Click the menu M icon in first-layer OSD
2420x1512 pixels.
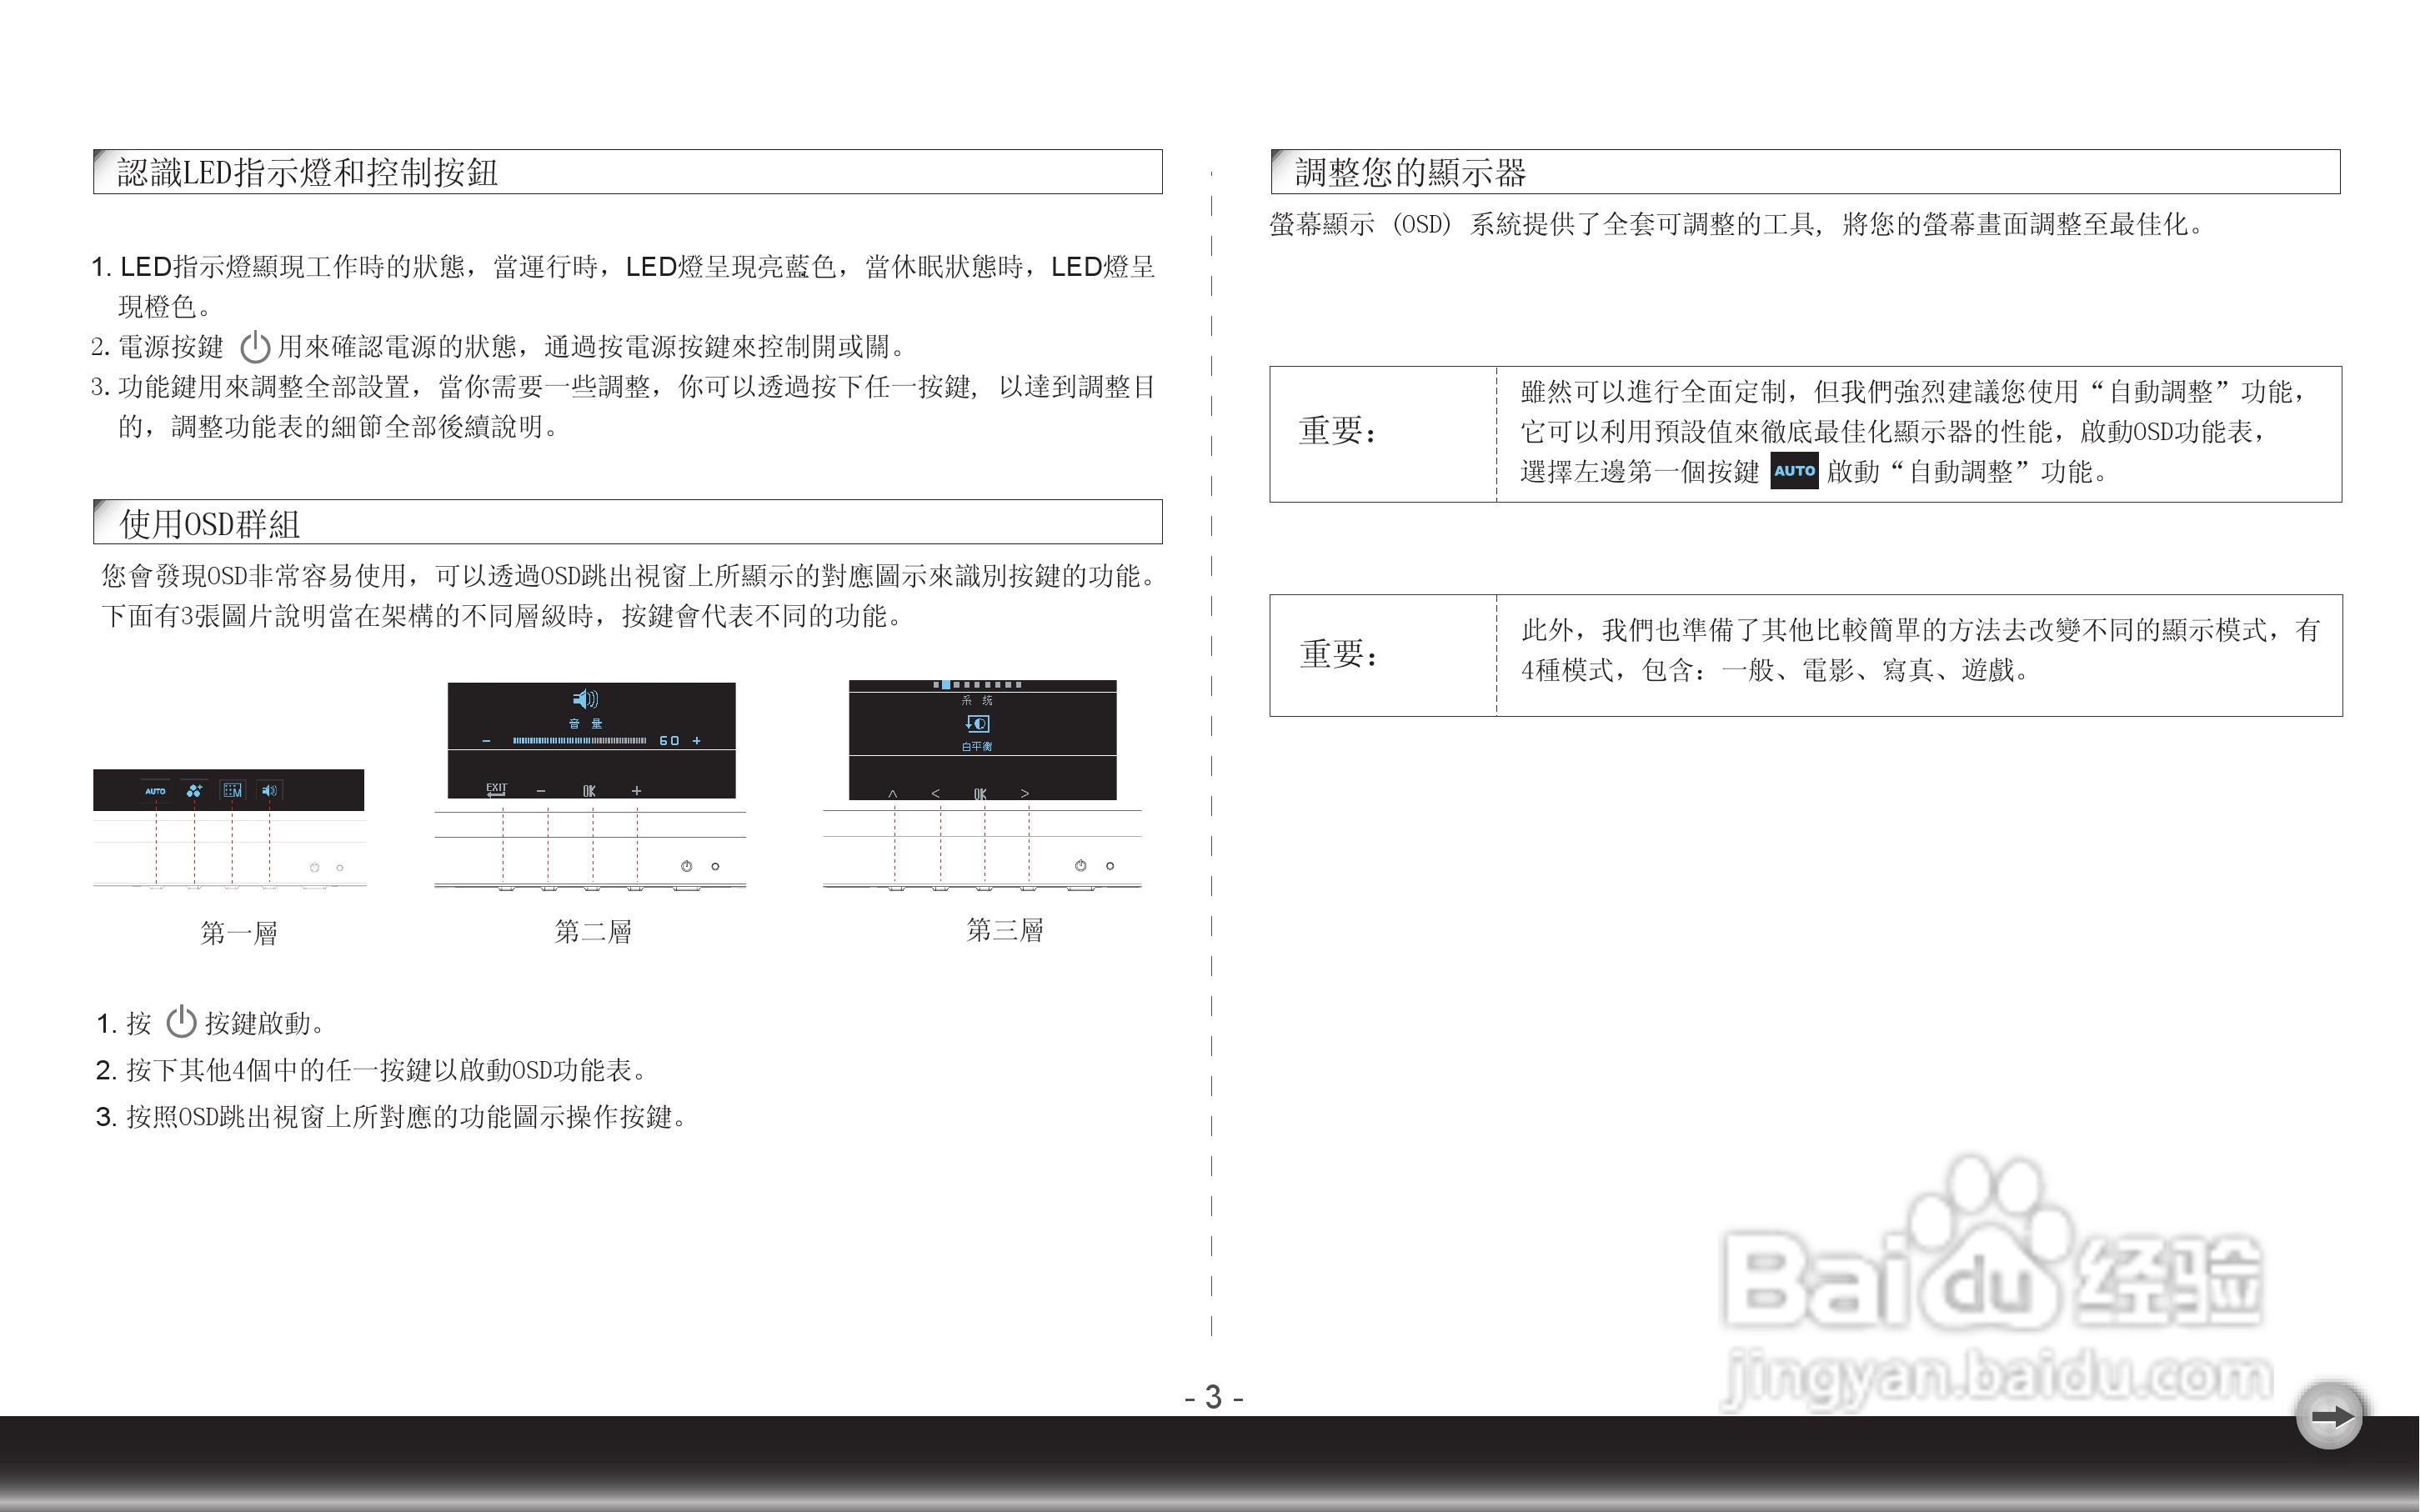pos(232,791)
